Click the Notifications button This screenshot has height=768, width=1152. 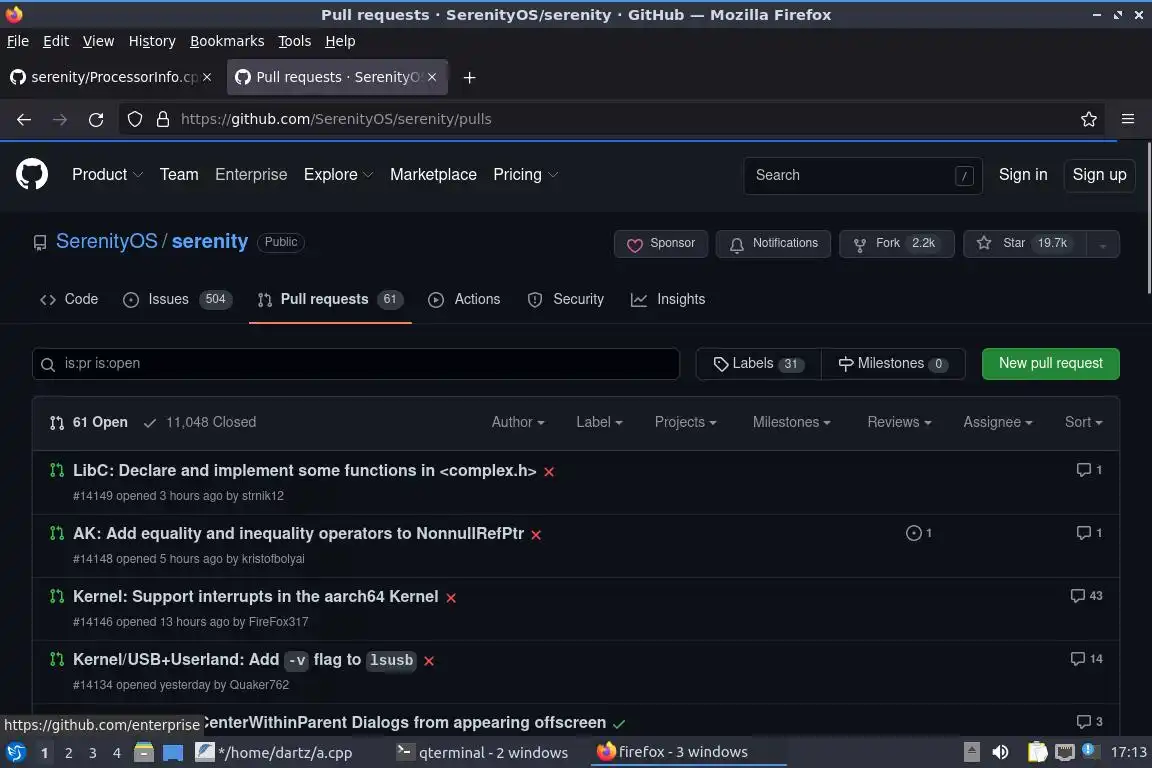(773, 244)
